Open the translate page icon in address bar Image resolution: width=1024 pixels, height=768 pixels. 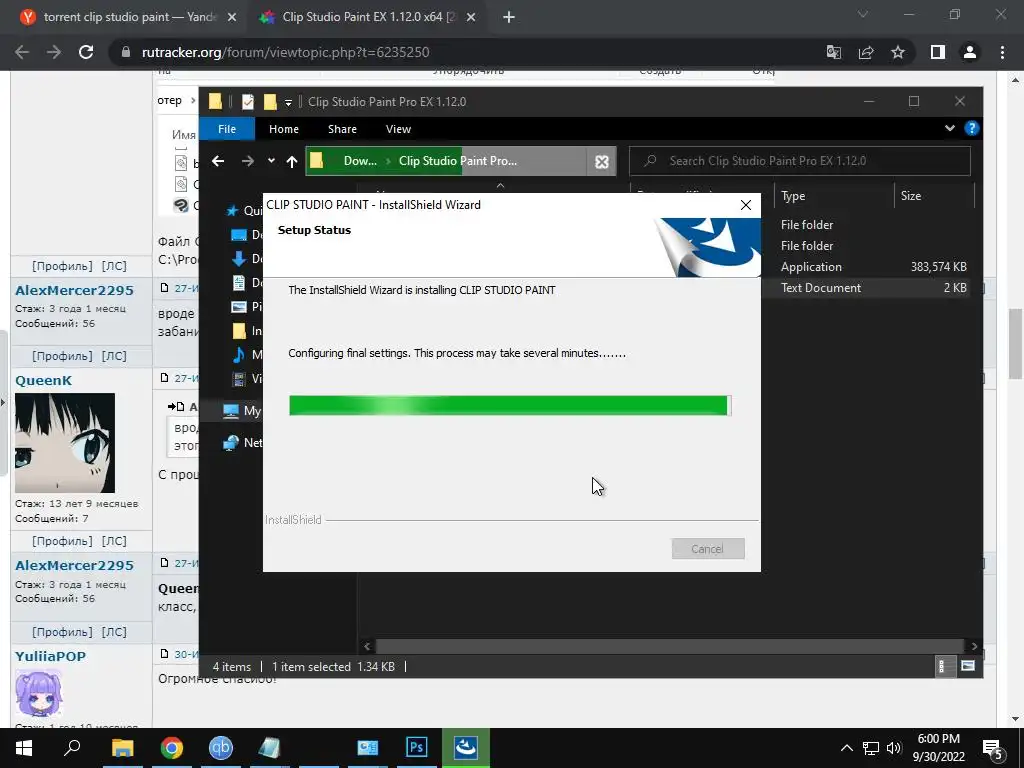tap(834, 52)
